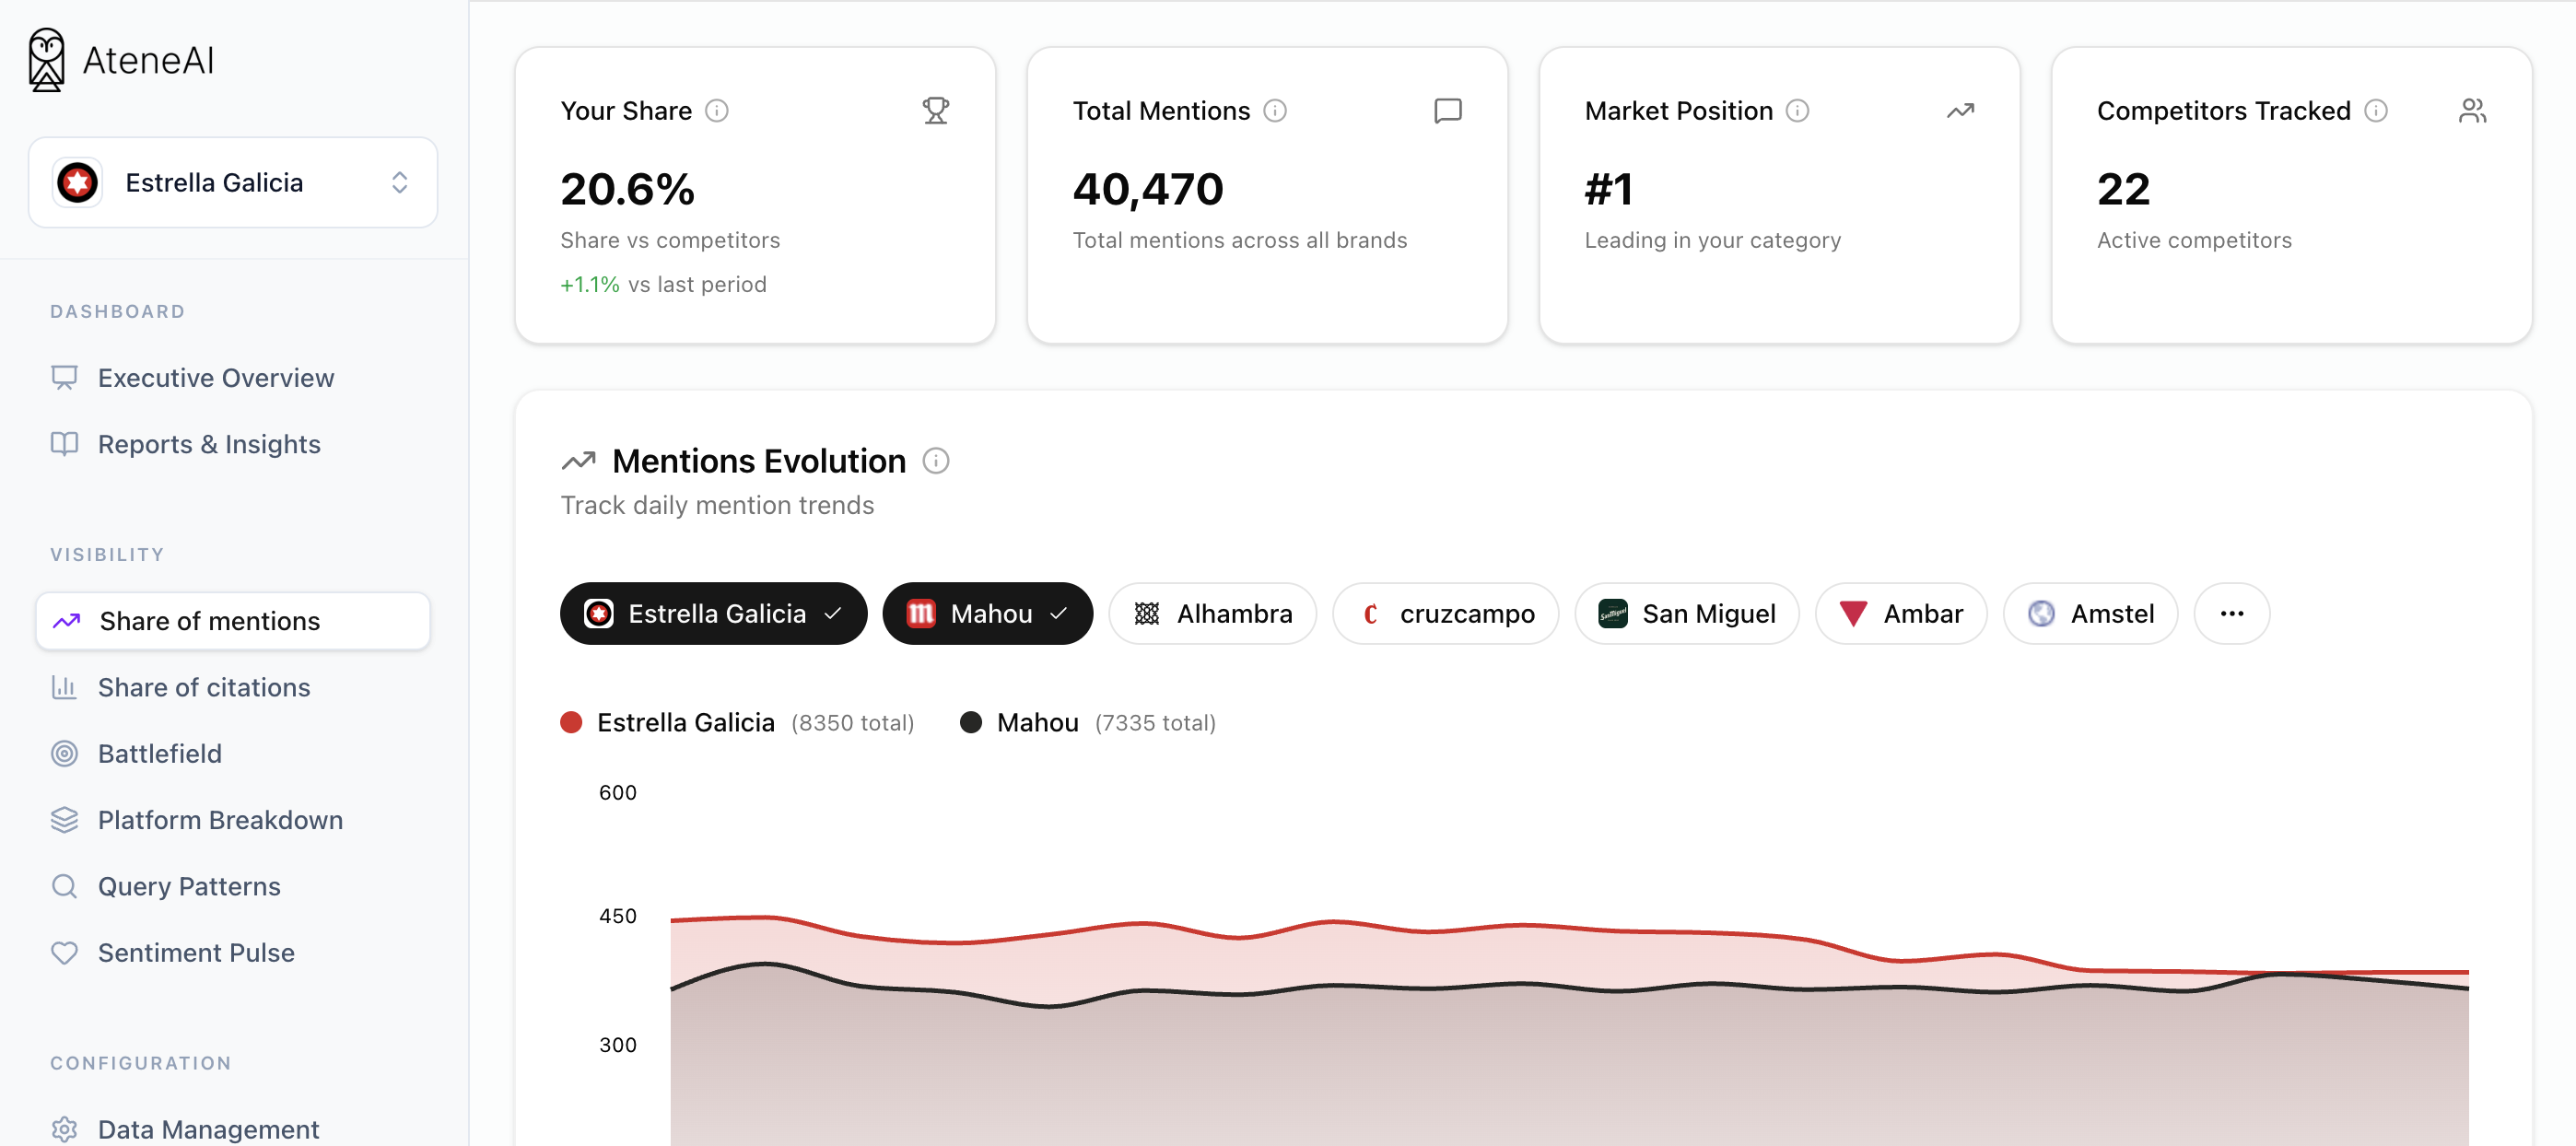Click the info icon beside Your Share
The image size is (2576, 1146).
tap(716, 111)
